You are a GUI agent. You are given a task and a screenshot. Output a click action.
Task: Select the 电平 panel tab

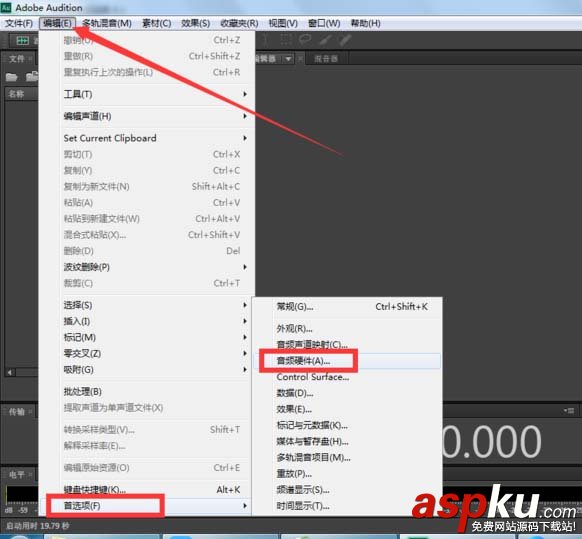(x=16, y=474)
